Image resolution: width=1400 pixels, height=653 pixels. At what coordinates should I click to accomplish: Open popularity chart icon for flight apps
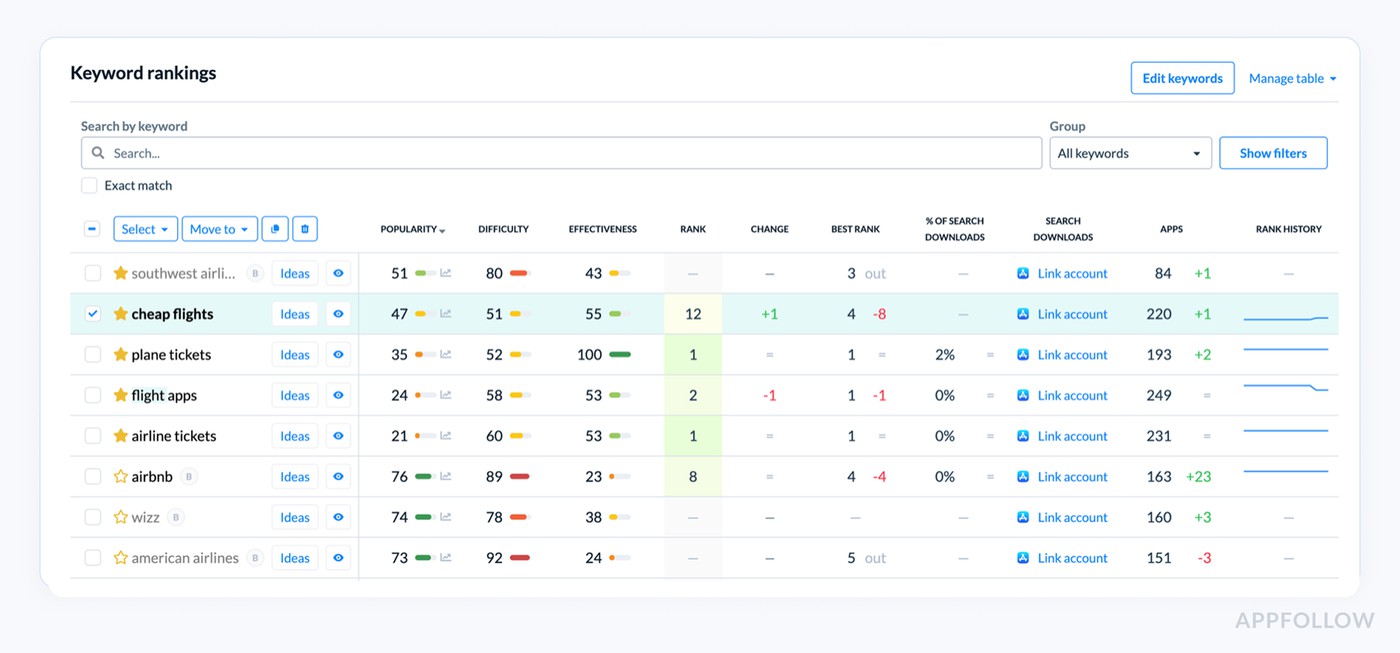446,395
